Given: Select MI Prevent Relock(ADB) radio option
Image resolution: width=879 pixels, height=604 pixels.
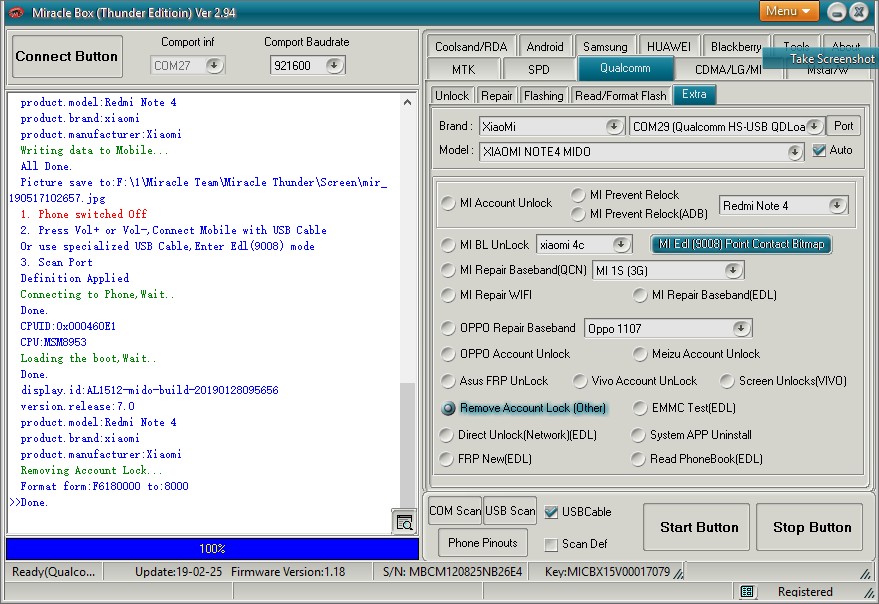Looking at the screenshot, I should [x=578, y=214].
